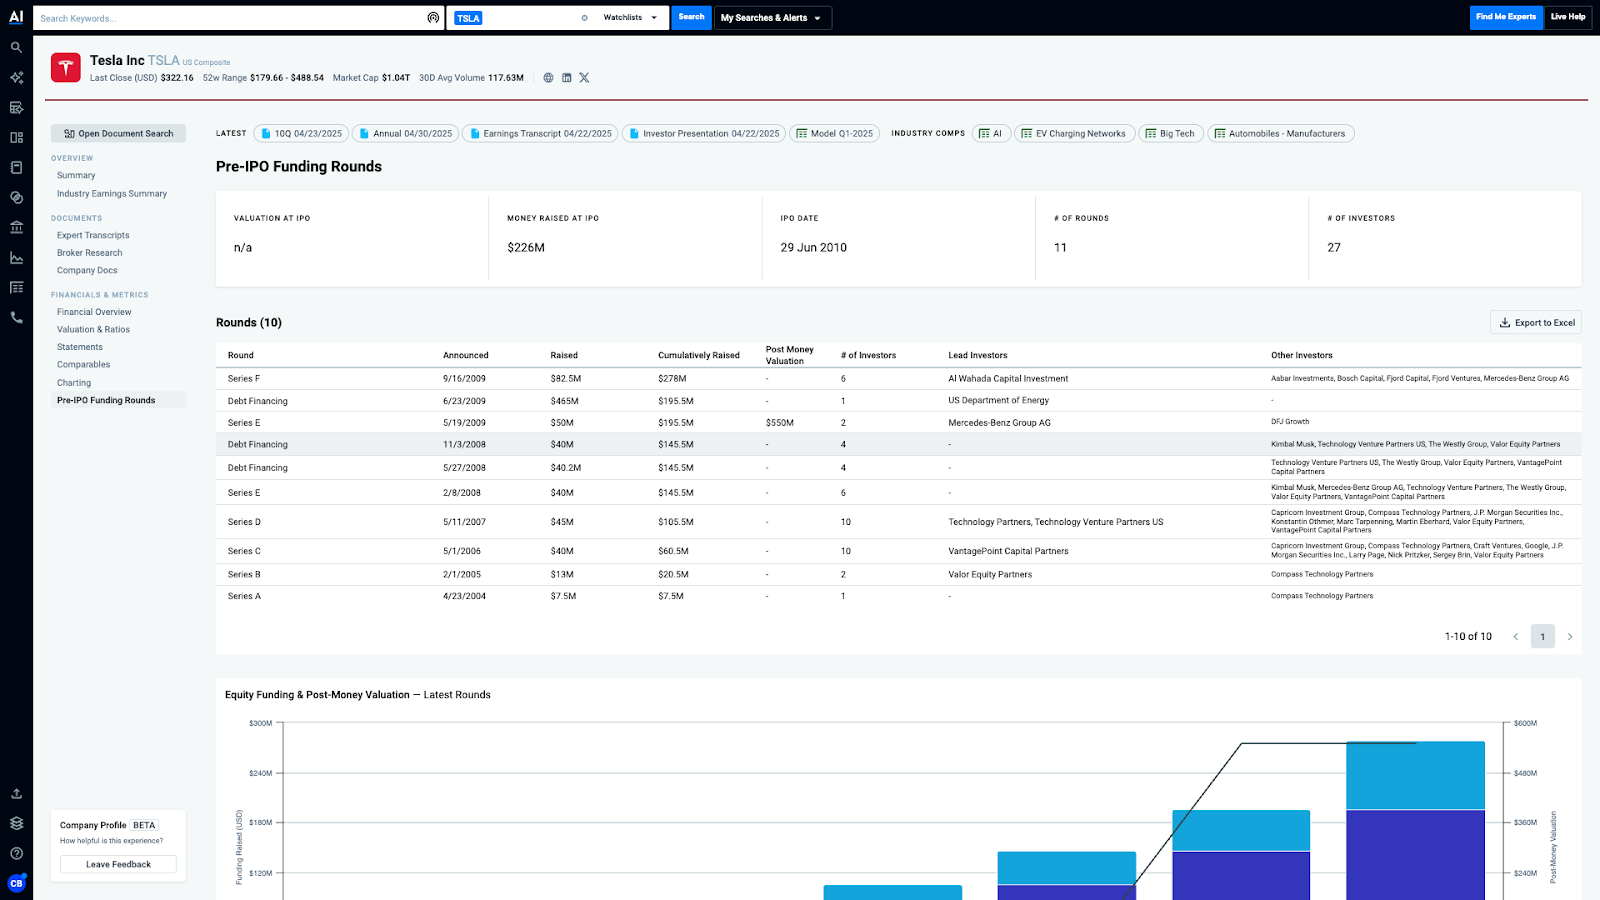This screenshot has width=1600, height=900.
Task: Click the Leave Feedback button
Action: pos(118,864)
